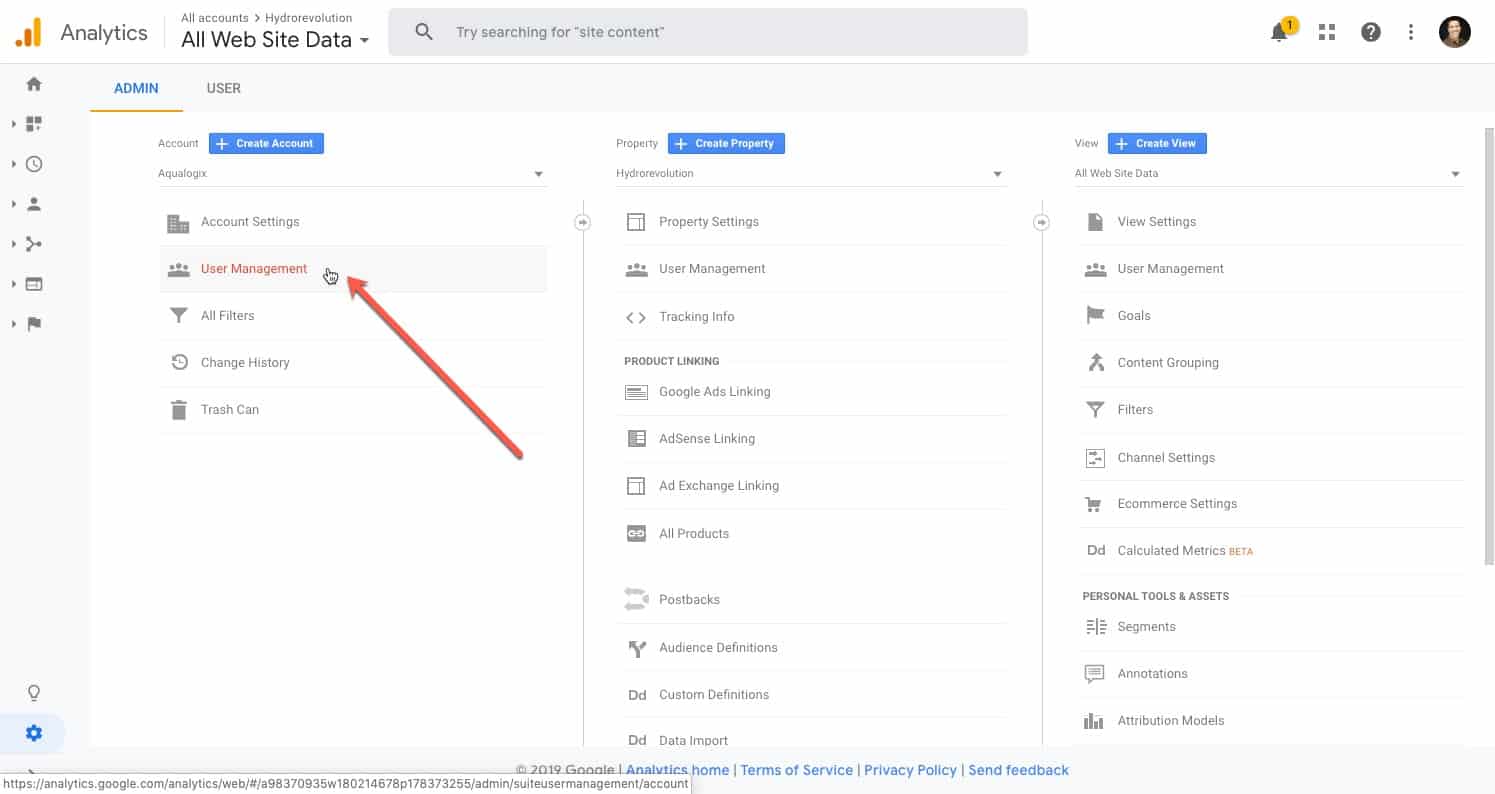Screen dimensions: 1495x794
Task: Switch to the USER tab
Action: pos(223,88)
